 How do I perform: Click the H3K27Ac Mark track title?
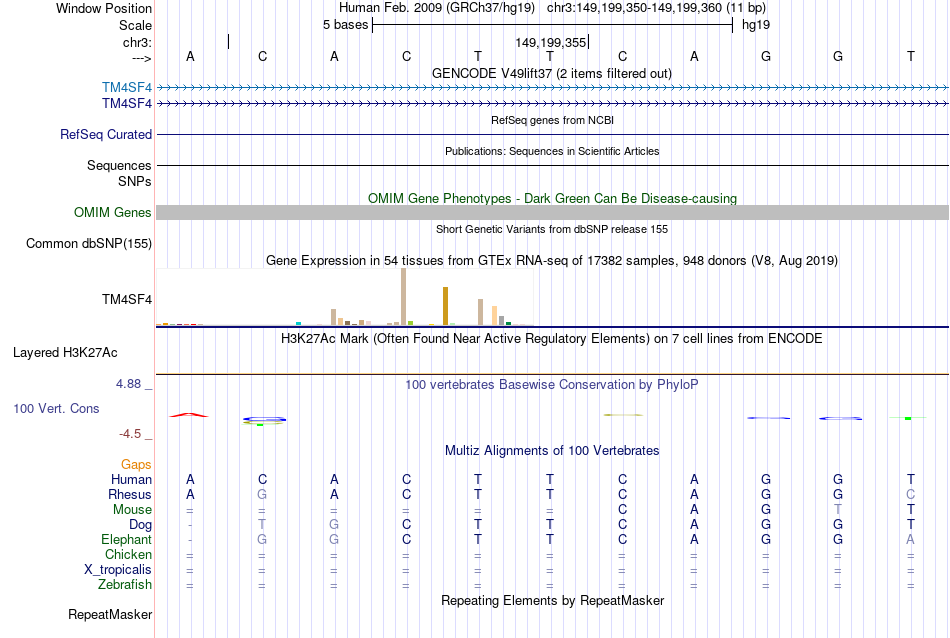click(x=552, y=338)
